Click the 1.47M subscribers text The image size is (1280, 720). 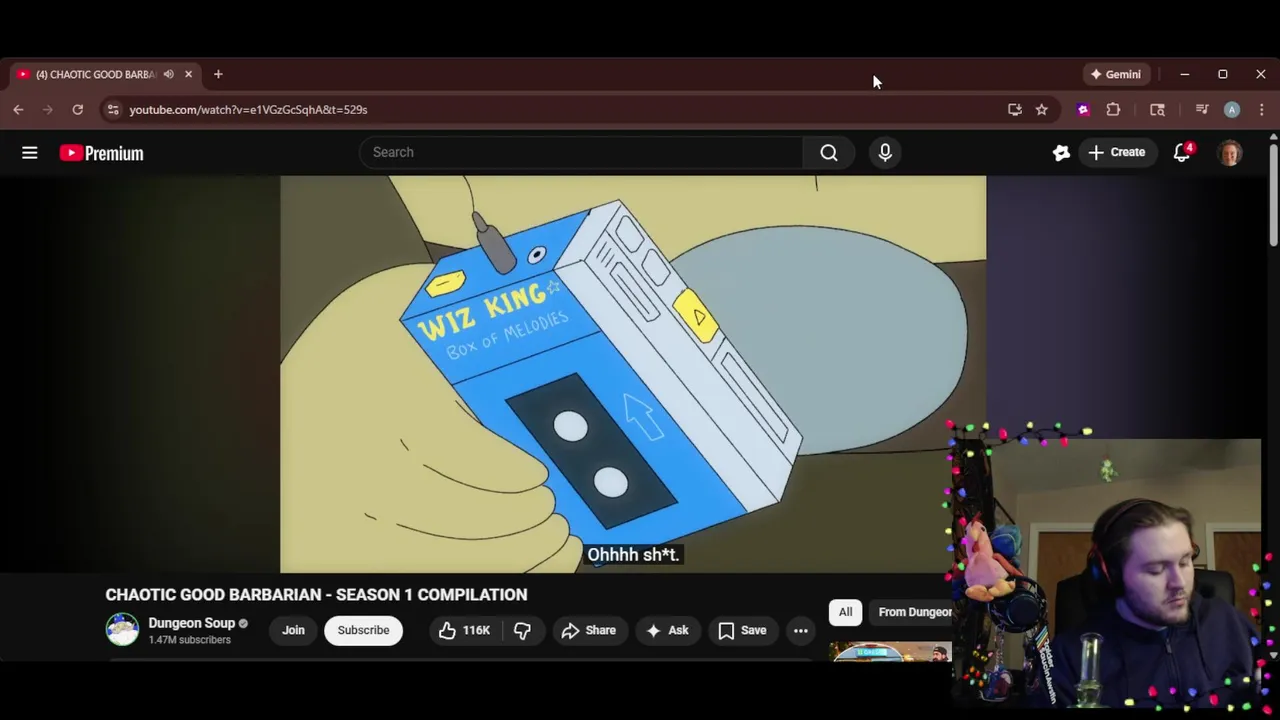pyautogui.click(x=190, y=640)
